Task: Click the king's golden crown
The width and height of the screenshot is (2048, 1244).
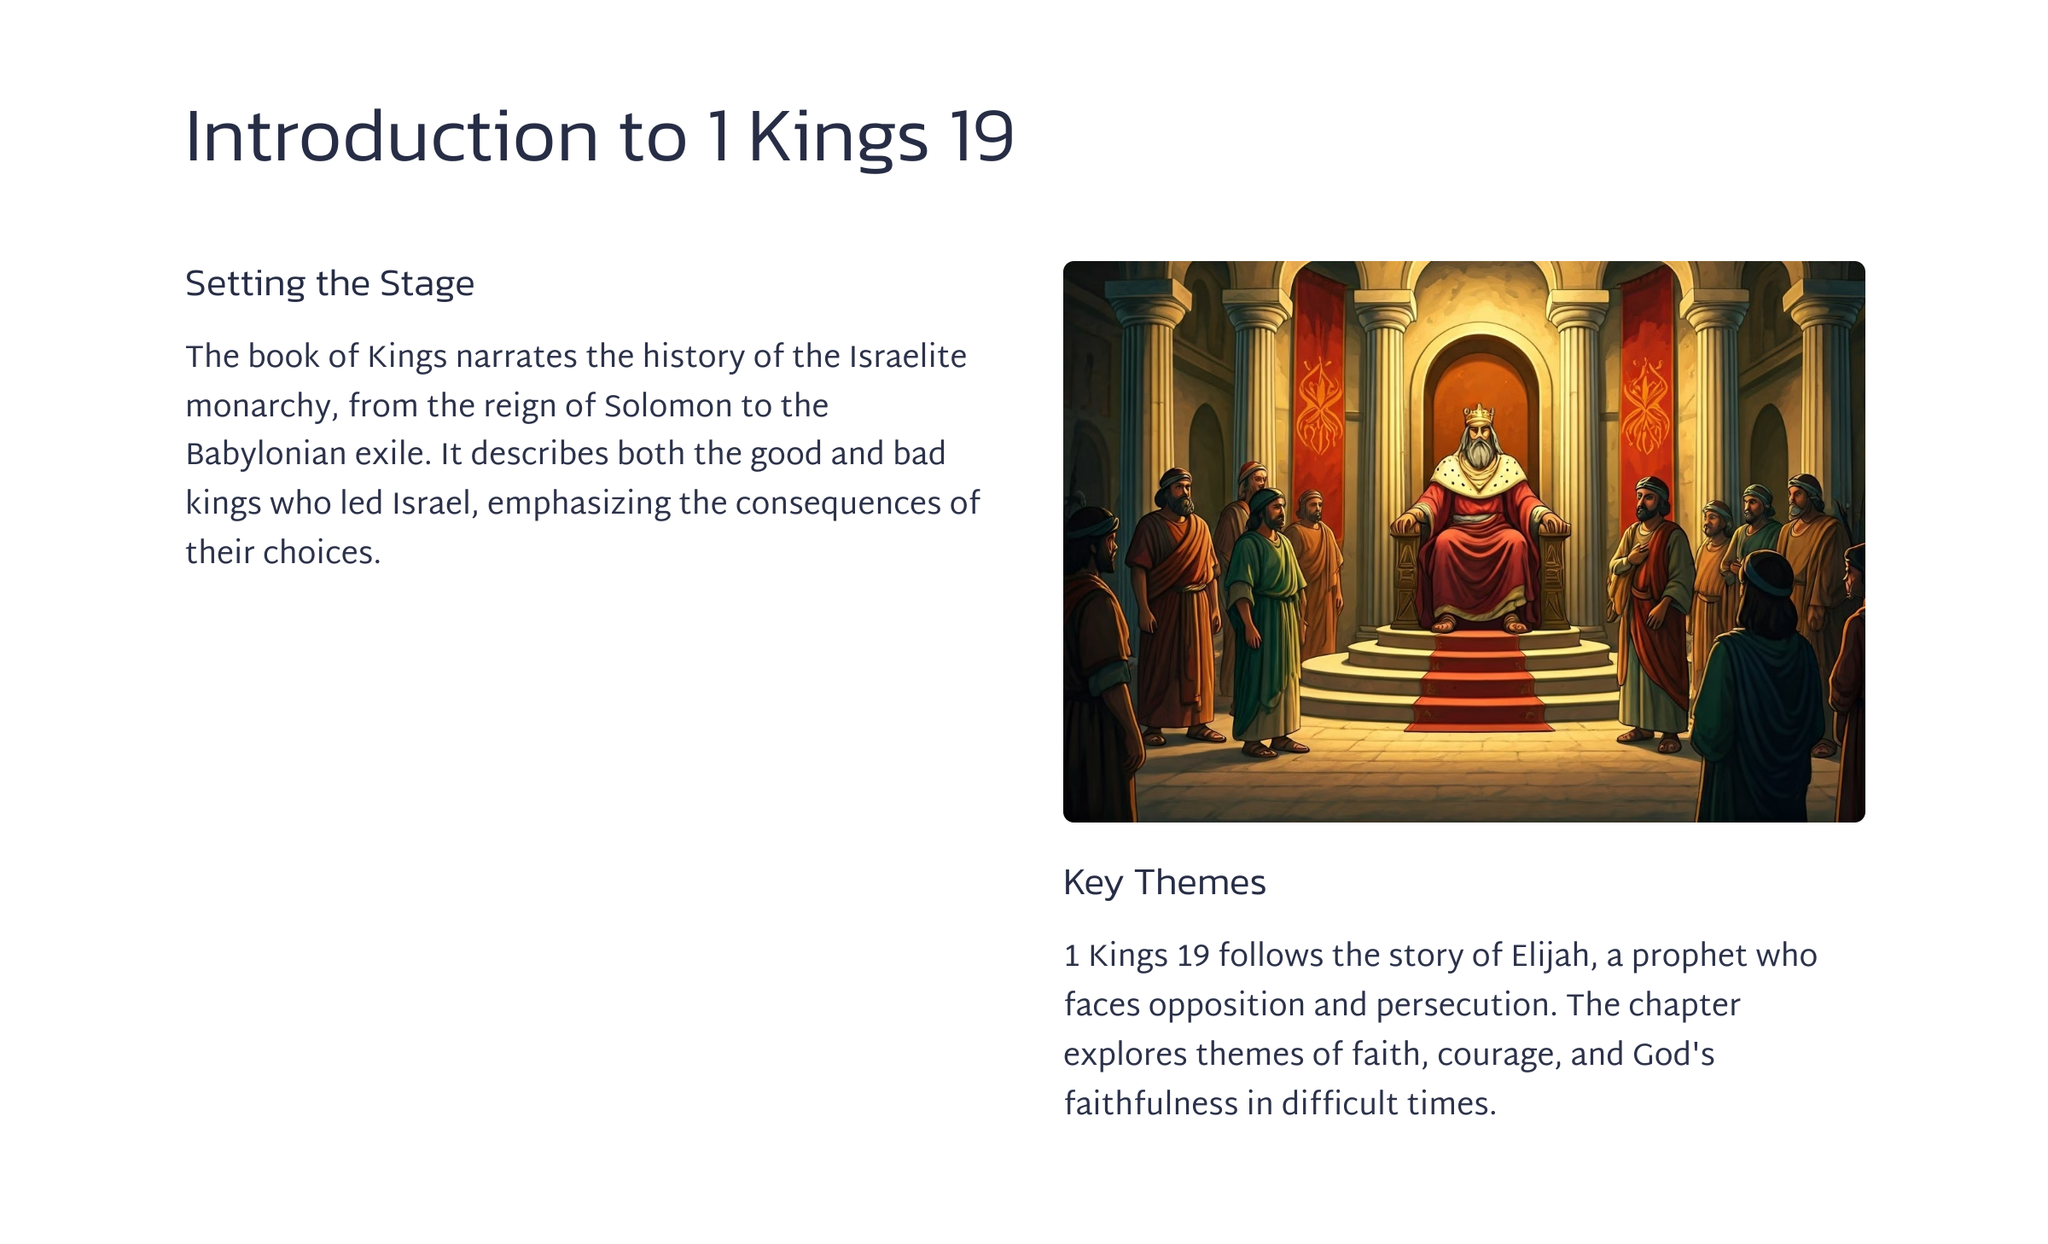Action: pyautogui.click(x=1478, y=413)
